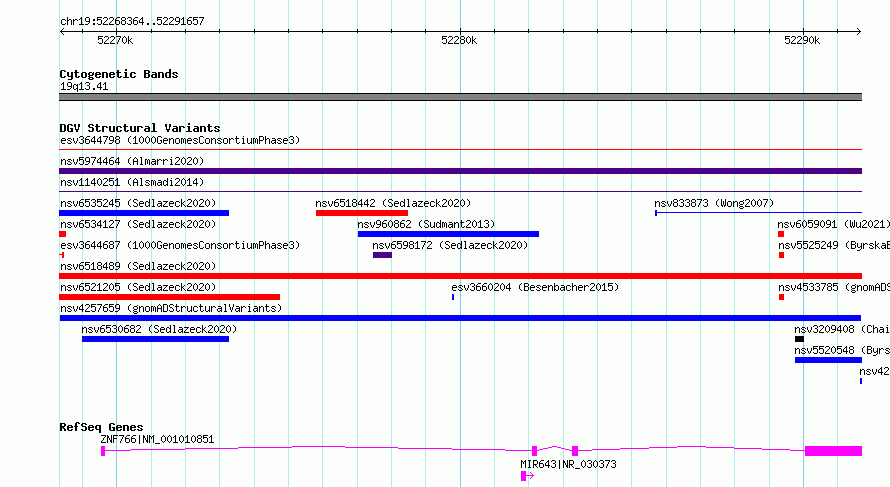Click the blue nsv6535245 Sedlazeck2020 variant bar

coord(144,213)
